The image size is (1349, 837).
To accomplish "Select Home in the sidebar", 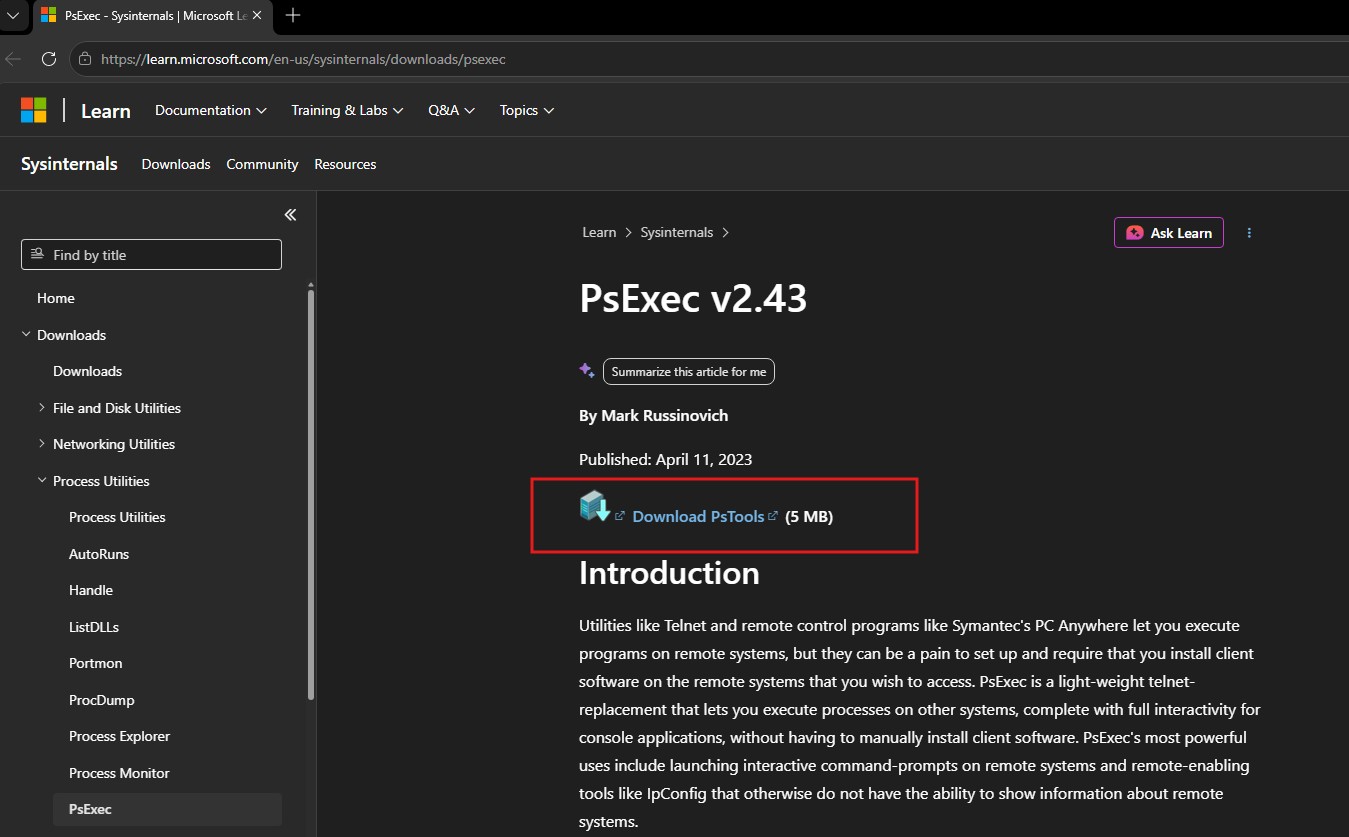I will click(56, 298).
